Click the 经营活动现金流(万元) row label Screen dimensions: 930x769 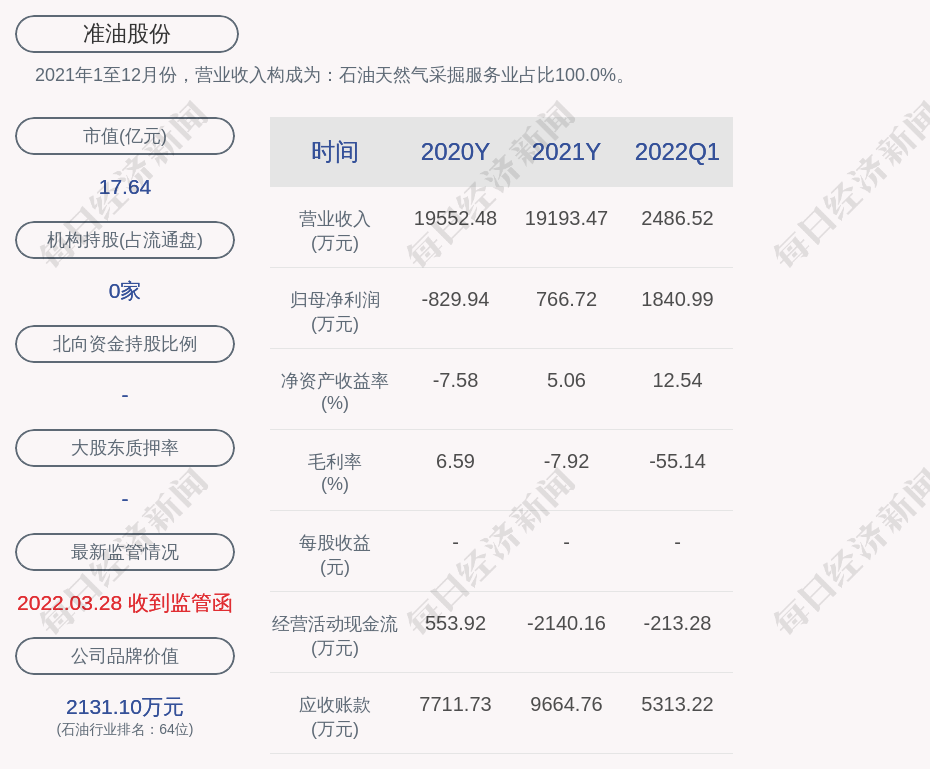pos(335,636)
